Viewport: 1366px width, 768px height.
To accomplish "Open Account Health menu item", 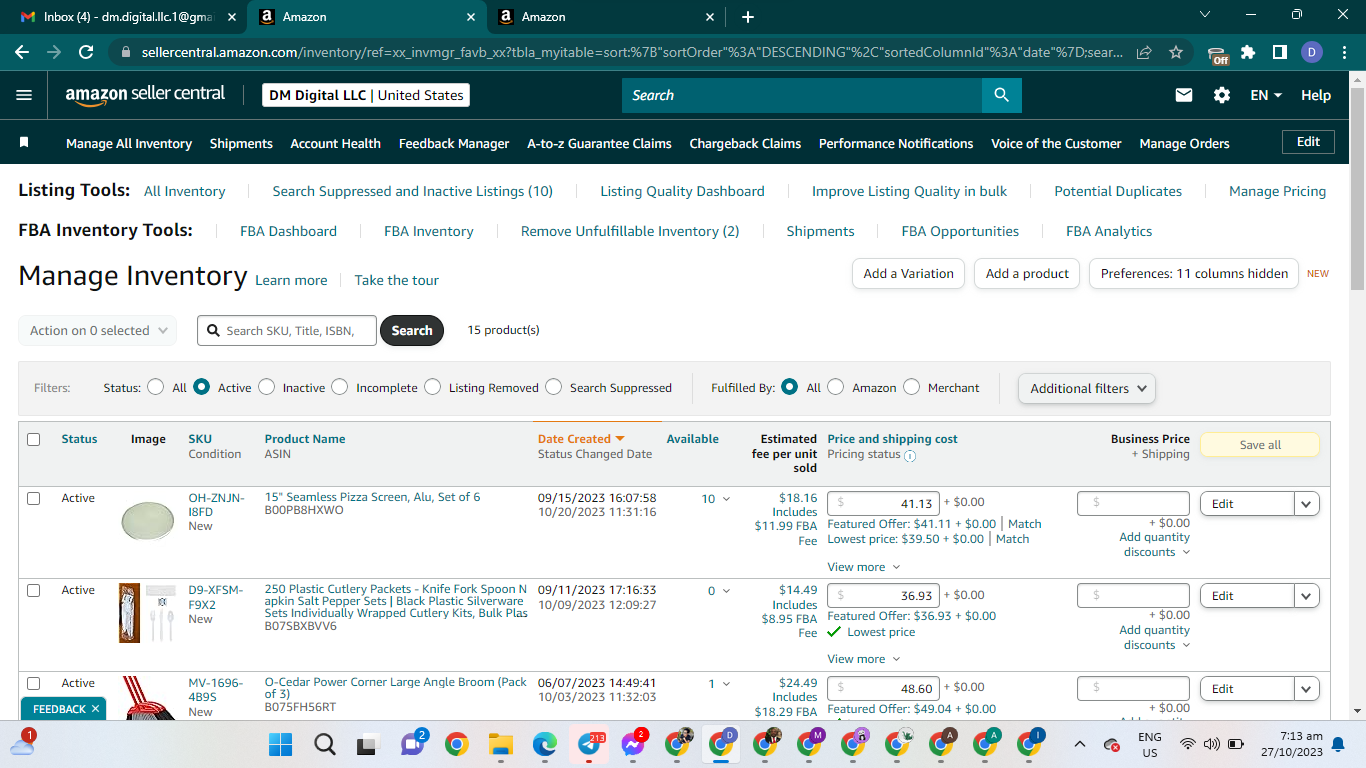I will coord(336,143).
